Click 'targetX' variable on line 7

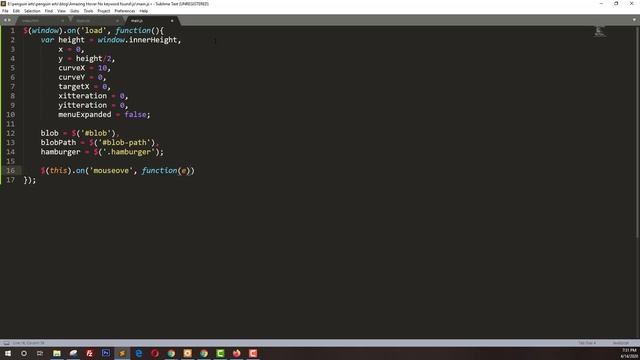pos(73,87)
